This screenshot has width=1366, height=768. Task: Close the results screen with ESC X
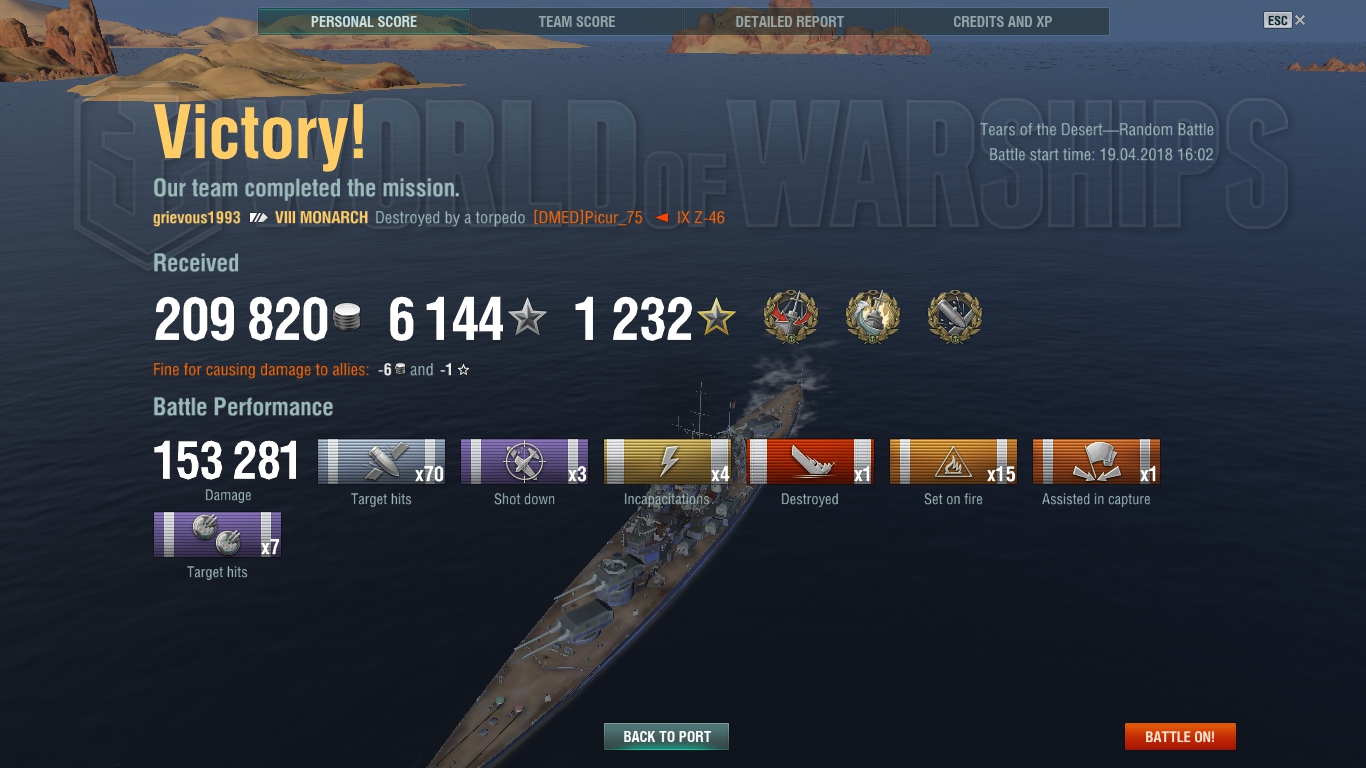[x=1285, y=20]
